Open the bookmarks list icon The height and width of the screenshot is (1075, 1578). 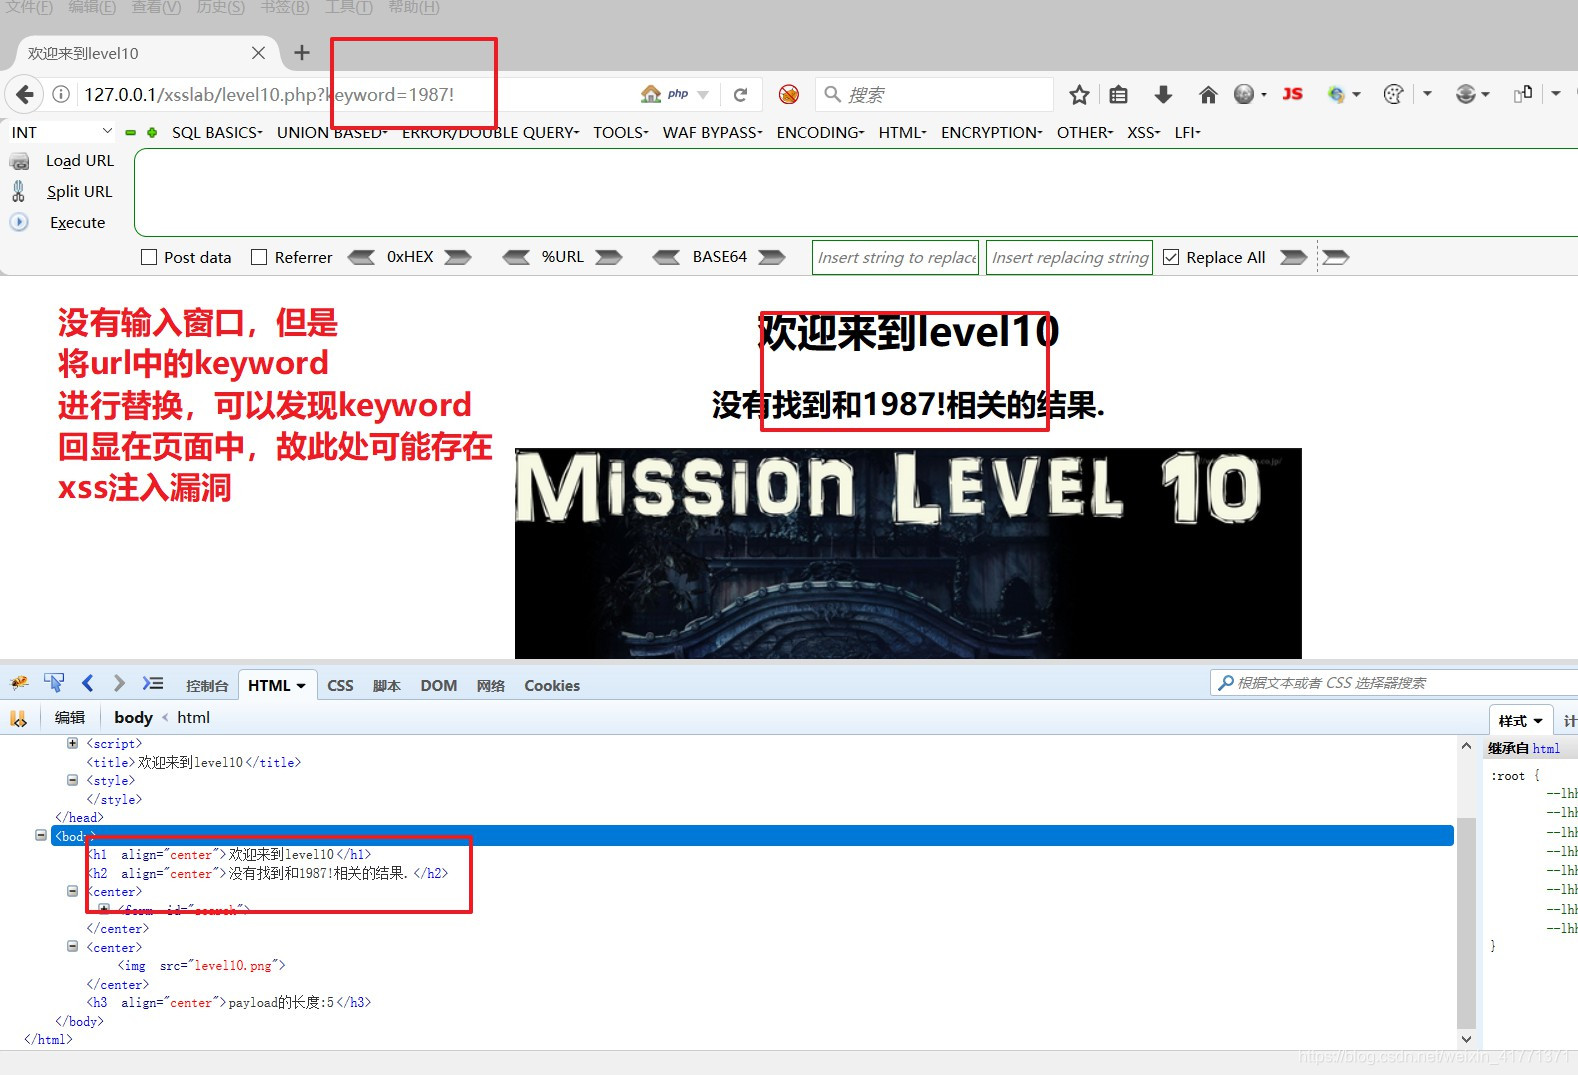point(1118,94)
